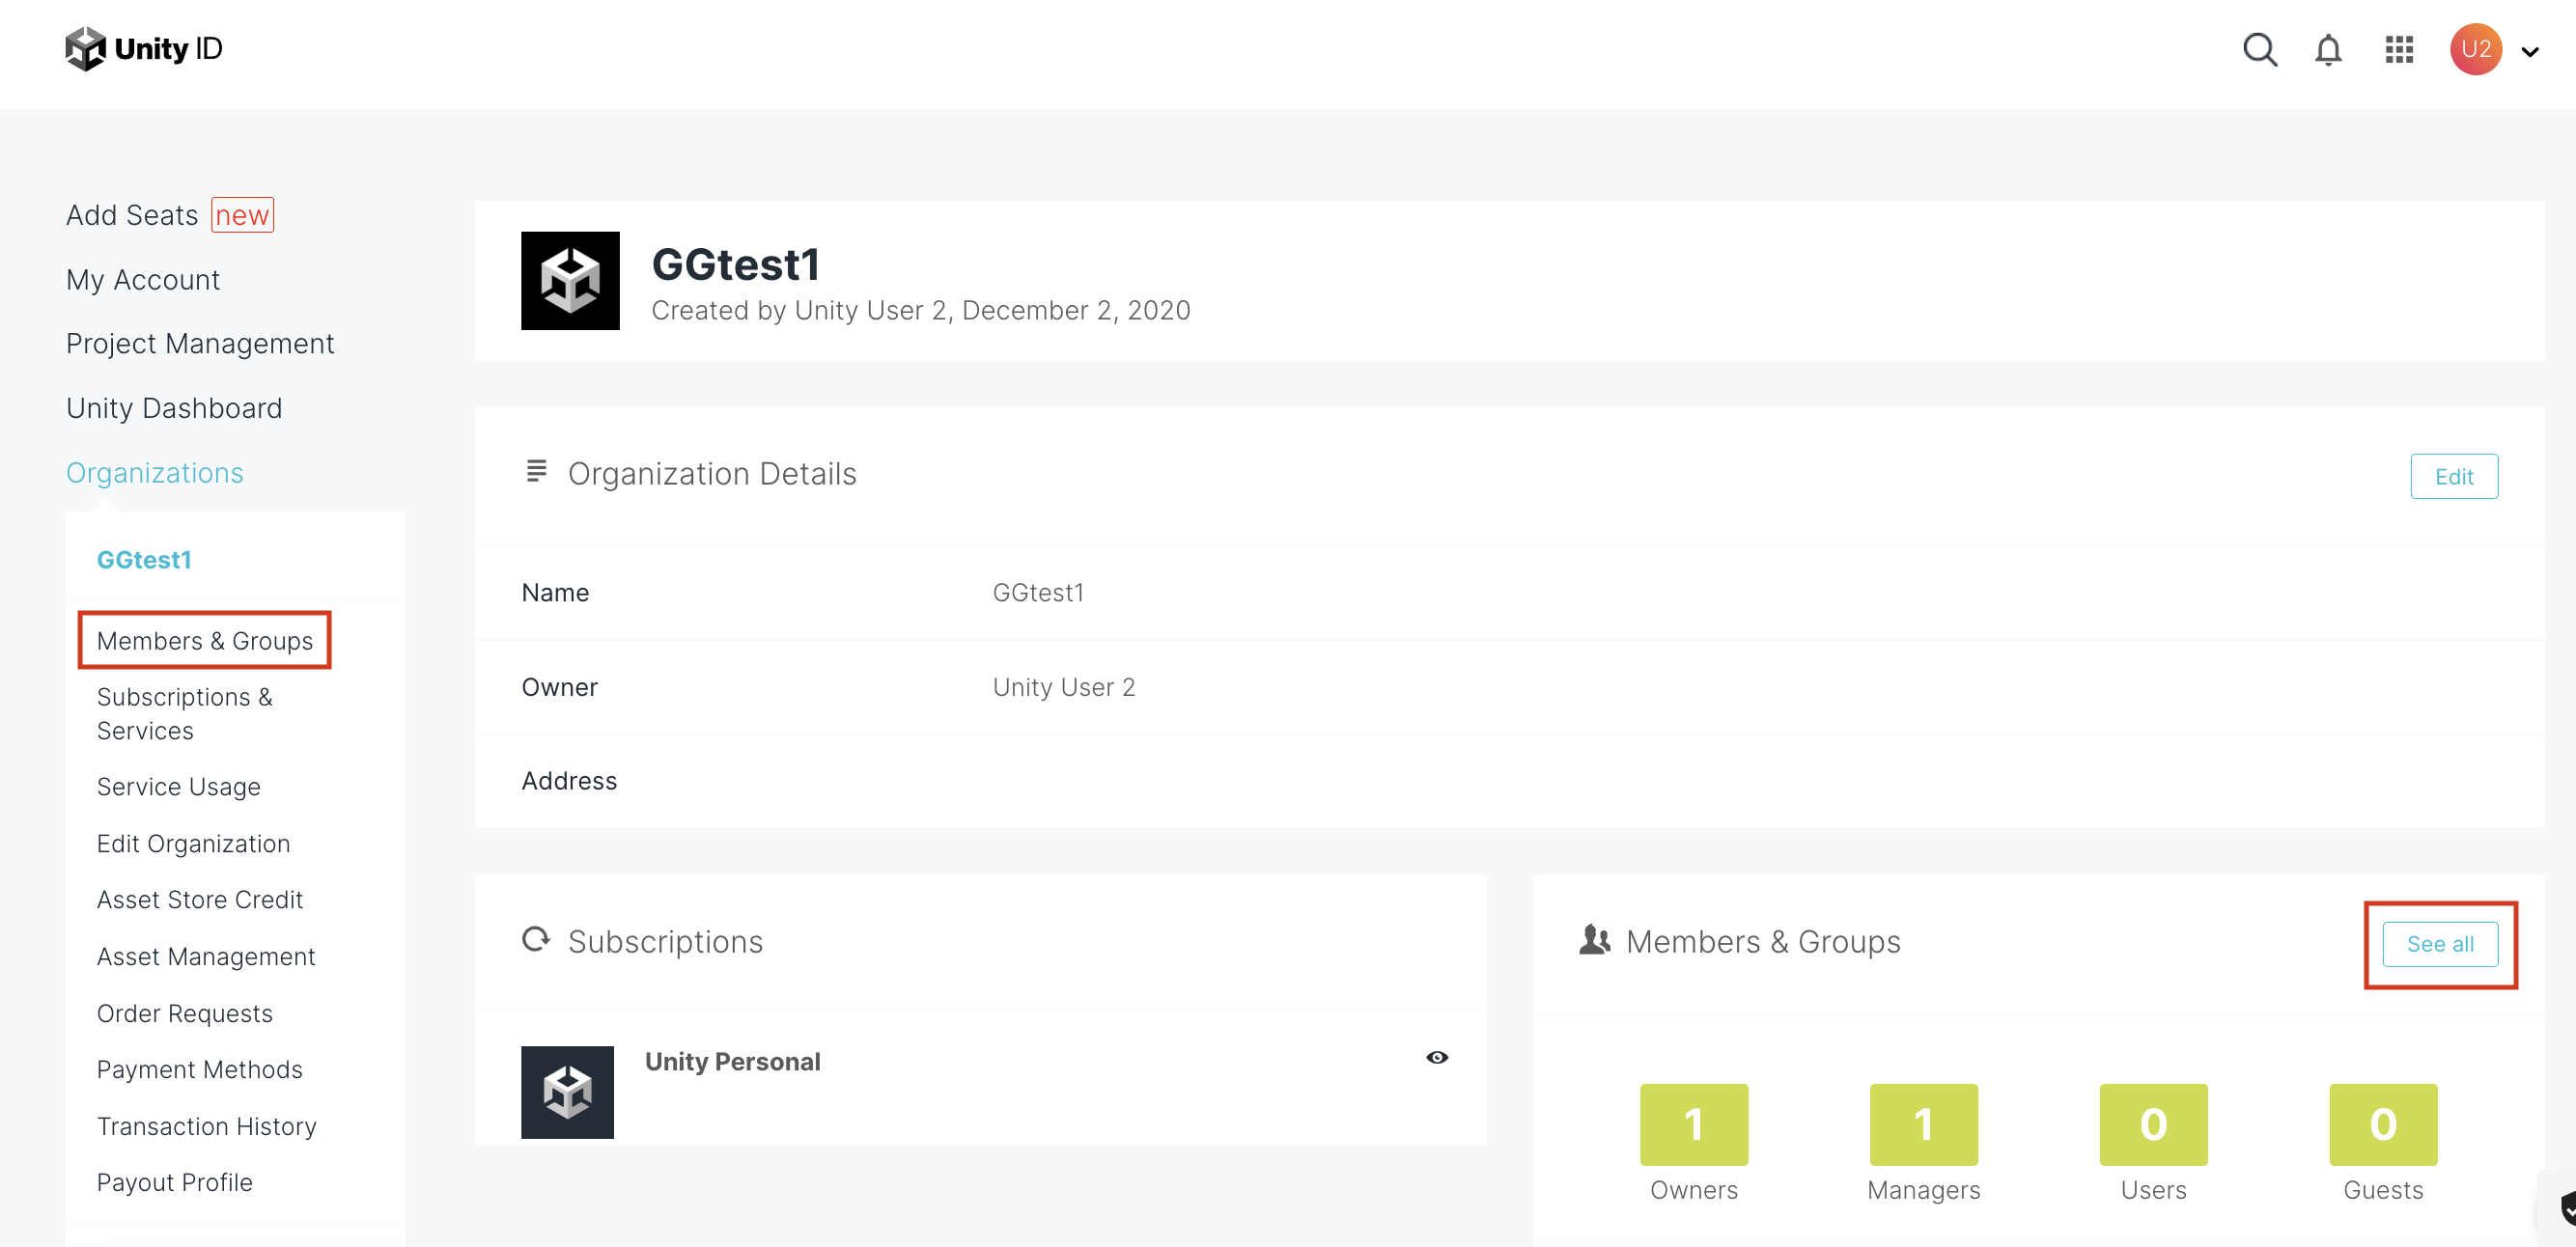Open Transaction History
The height and width of the screenshot is (1247, 2576).
click(x=206, y=1125)
